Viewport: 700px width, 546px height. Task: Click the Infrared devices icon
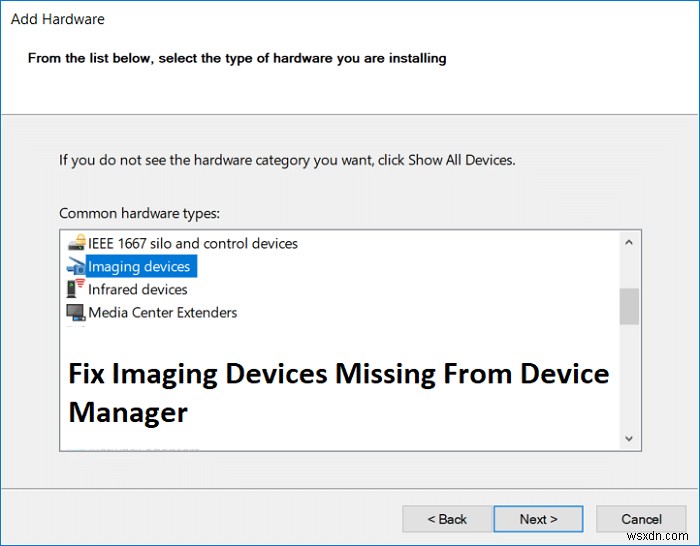(x=76, y=289)
